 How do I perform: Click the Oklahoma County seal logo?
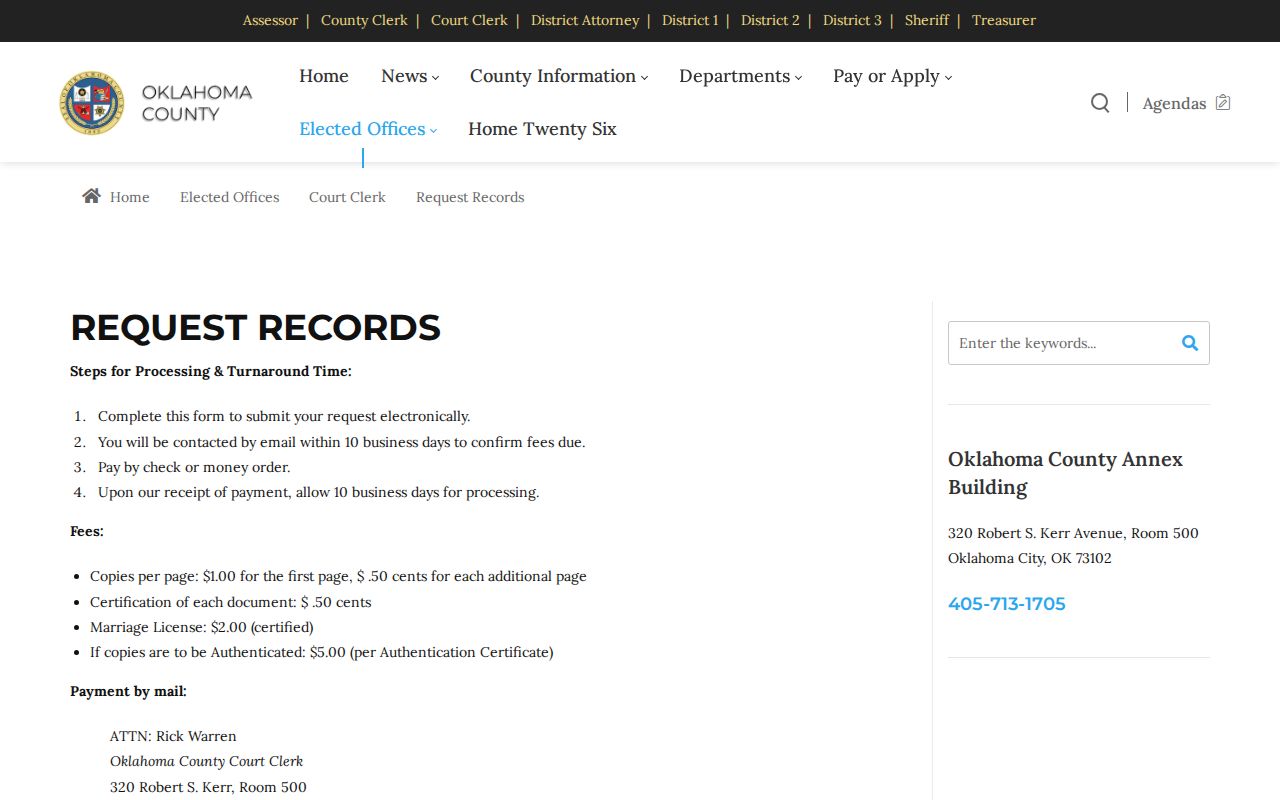coord(92,103)
